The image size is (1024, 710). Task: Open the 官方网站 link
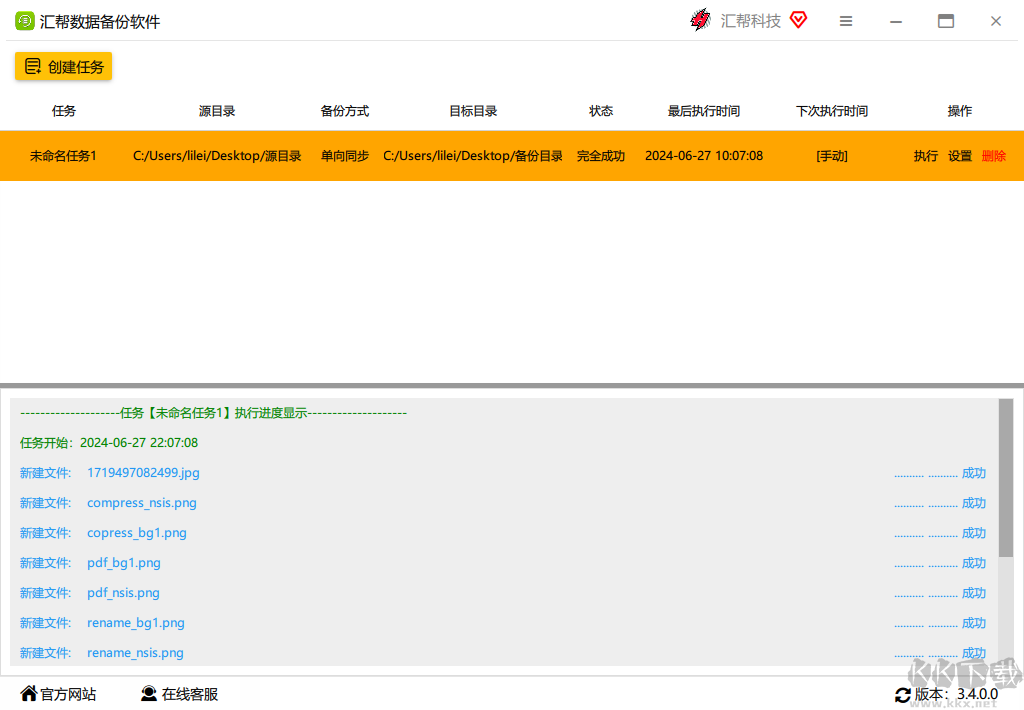pos(66,693)
